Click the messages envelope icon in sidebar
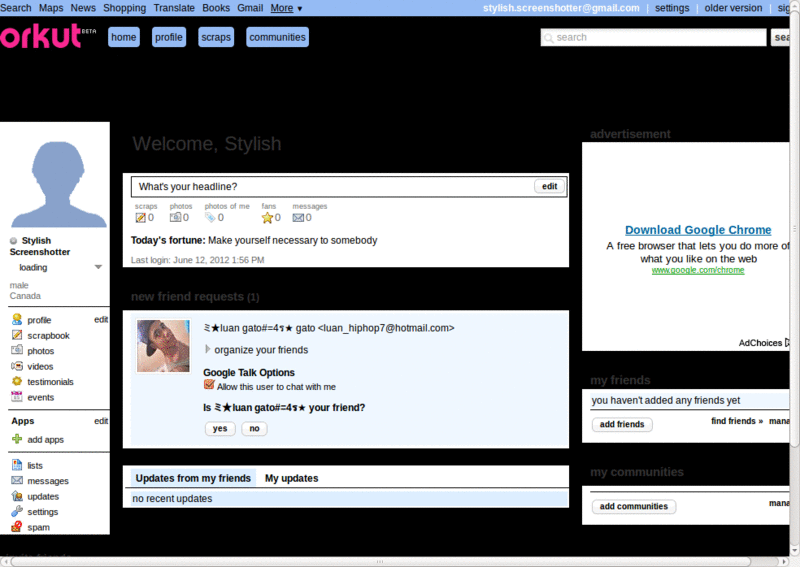 (17, 480)
